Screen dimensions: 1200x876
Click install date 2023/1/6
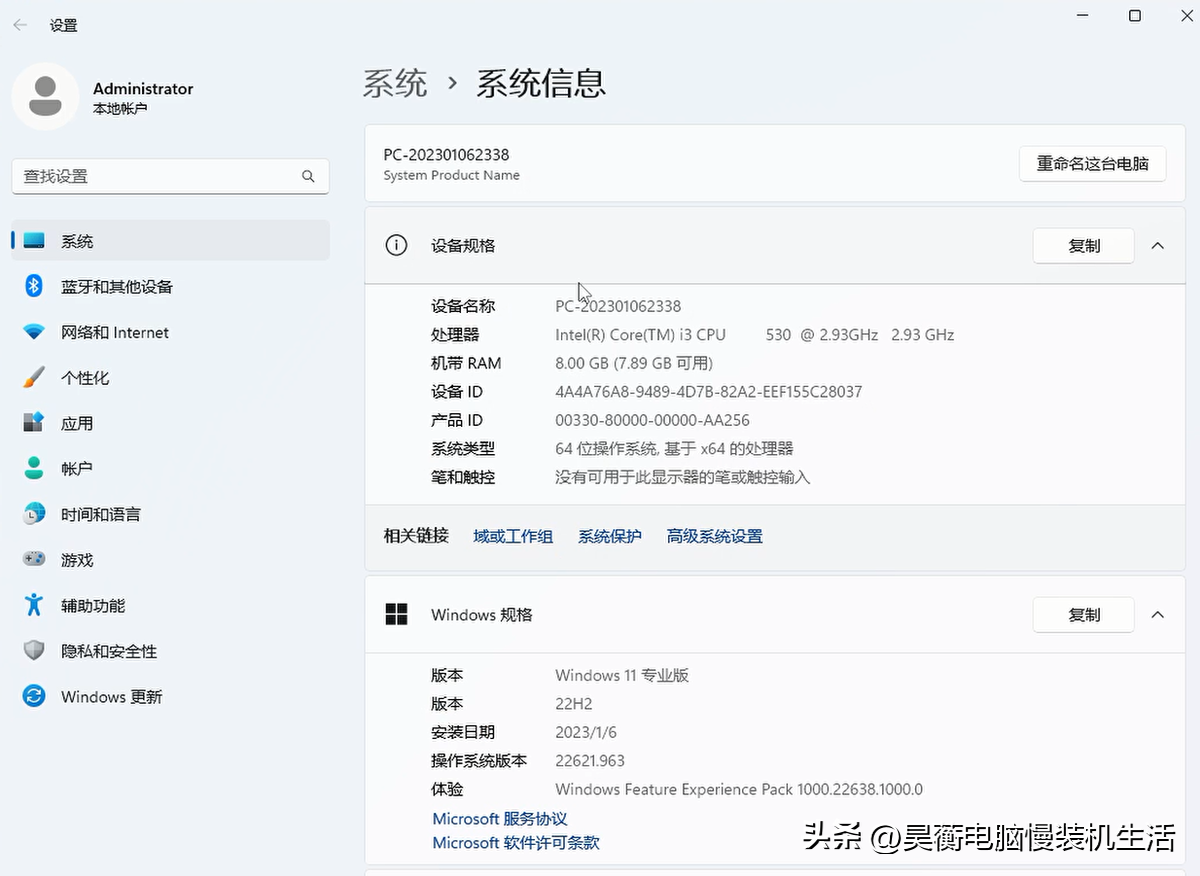(586, 733)
